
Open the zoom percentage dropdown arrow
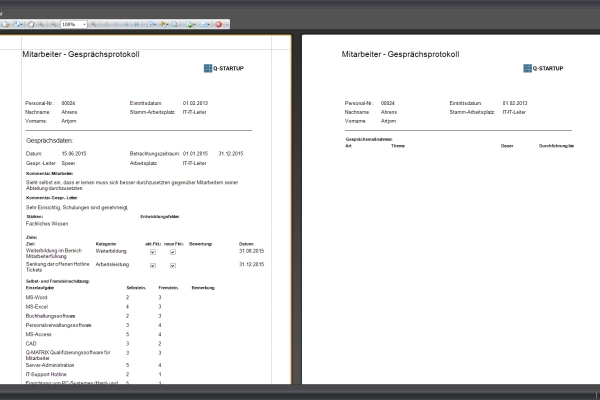[85, 24]
